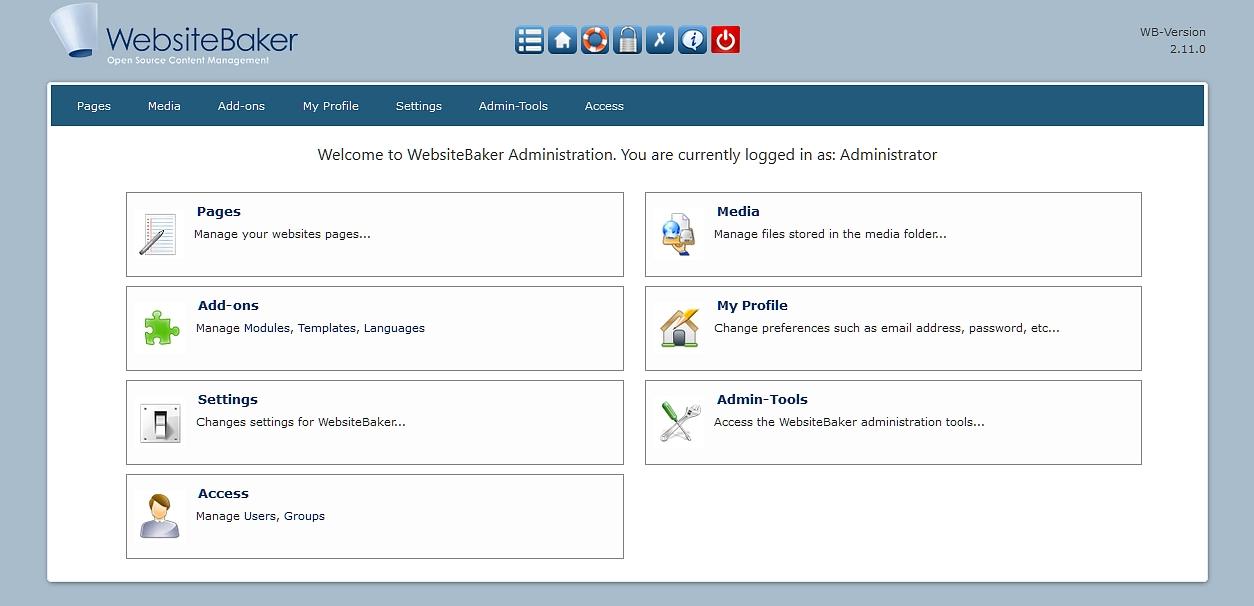
Task: Click 'Manage Modules, Templates, Languages' text
Action: (310, 328)
